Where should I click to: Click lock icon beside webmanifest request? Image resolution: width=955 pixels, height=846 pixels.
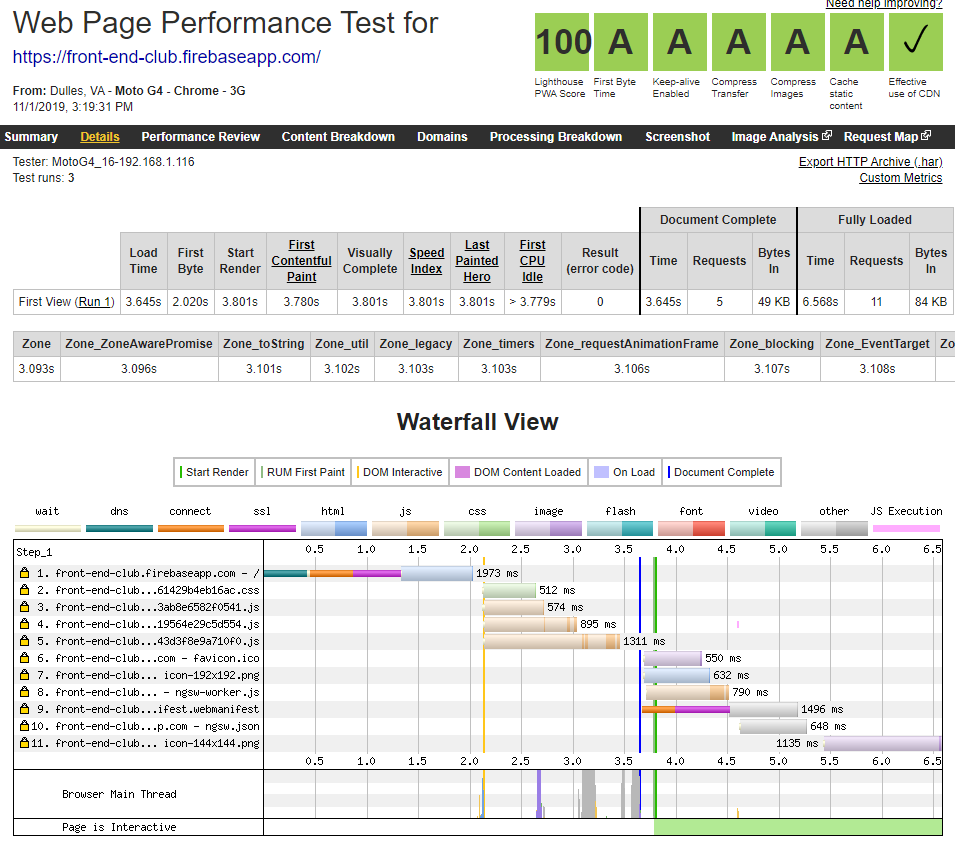click(24, 709)
